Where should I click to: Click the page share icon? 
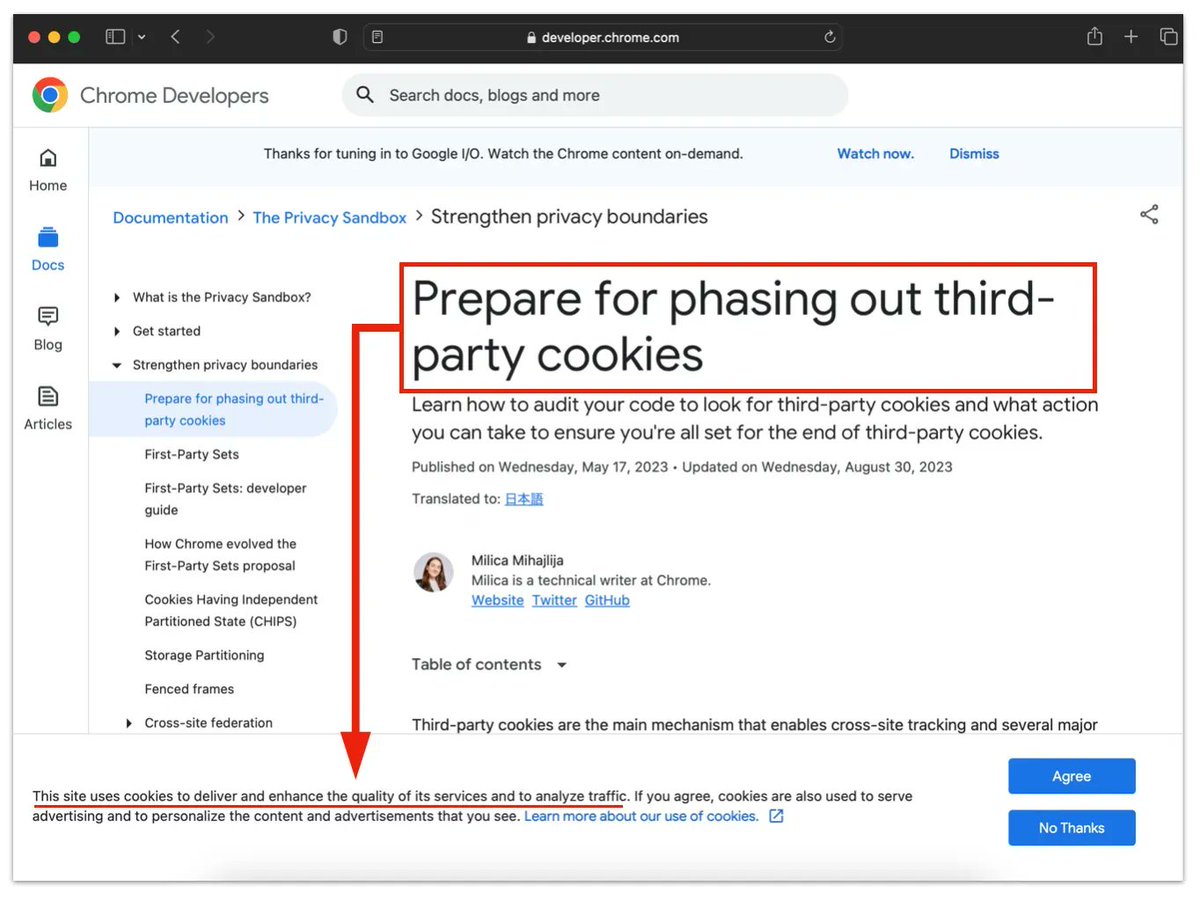point(1149,214)
